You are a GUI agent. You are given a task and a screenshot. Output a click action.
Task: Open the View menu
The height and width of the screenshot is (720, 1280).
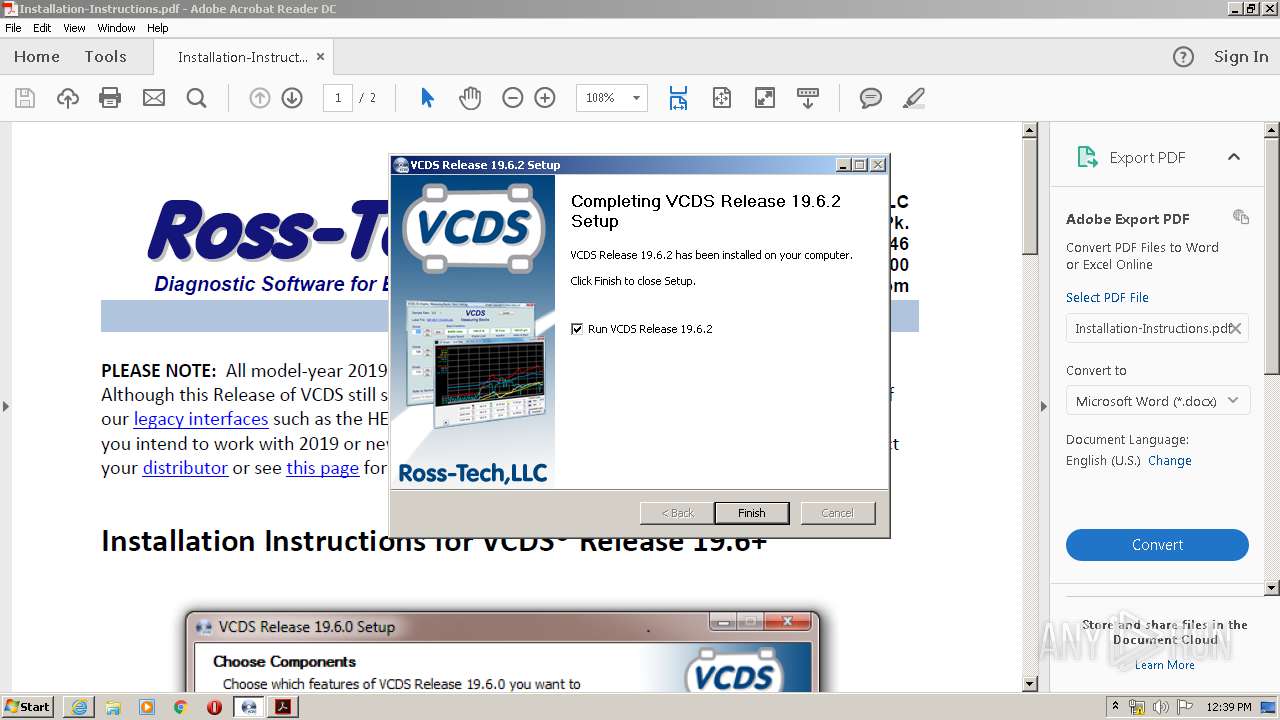point(74,28)
